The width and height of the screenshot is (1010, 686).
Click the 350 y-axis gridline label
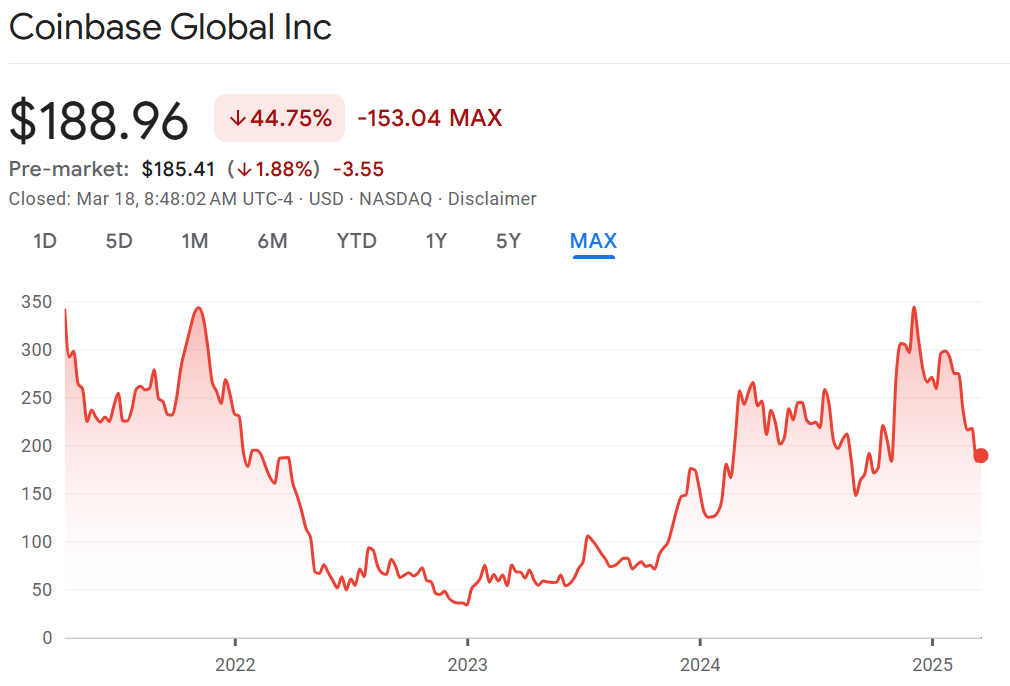click(37, 302)
